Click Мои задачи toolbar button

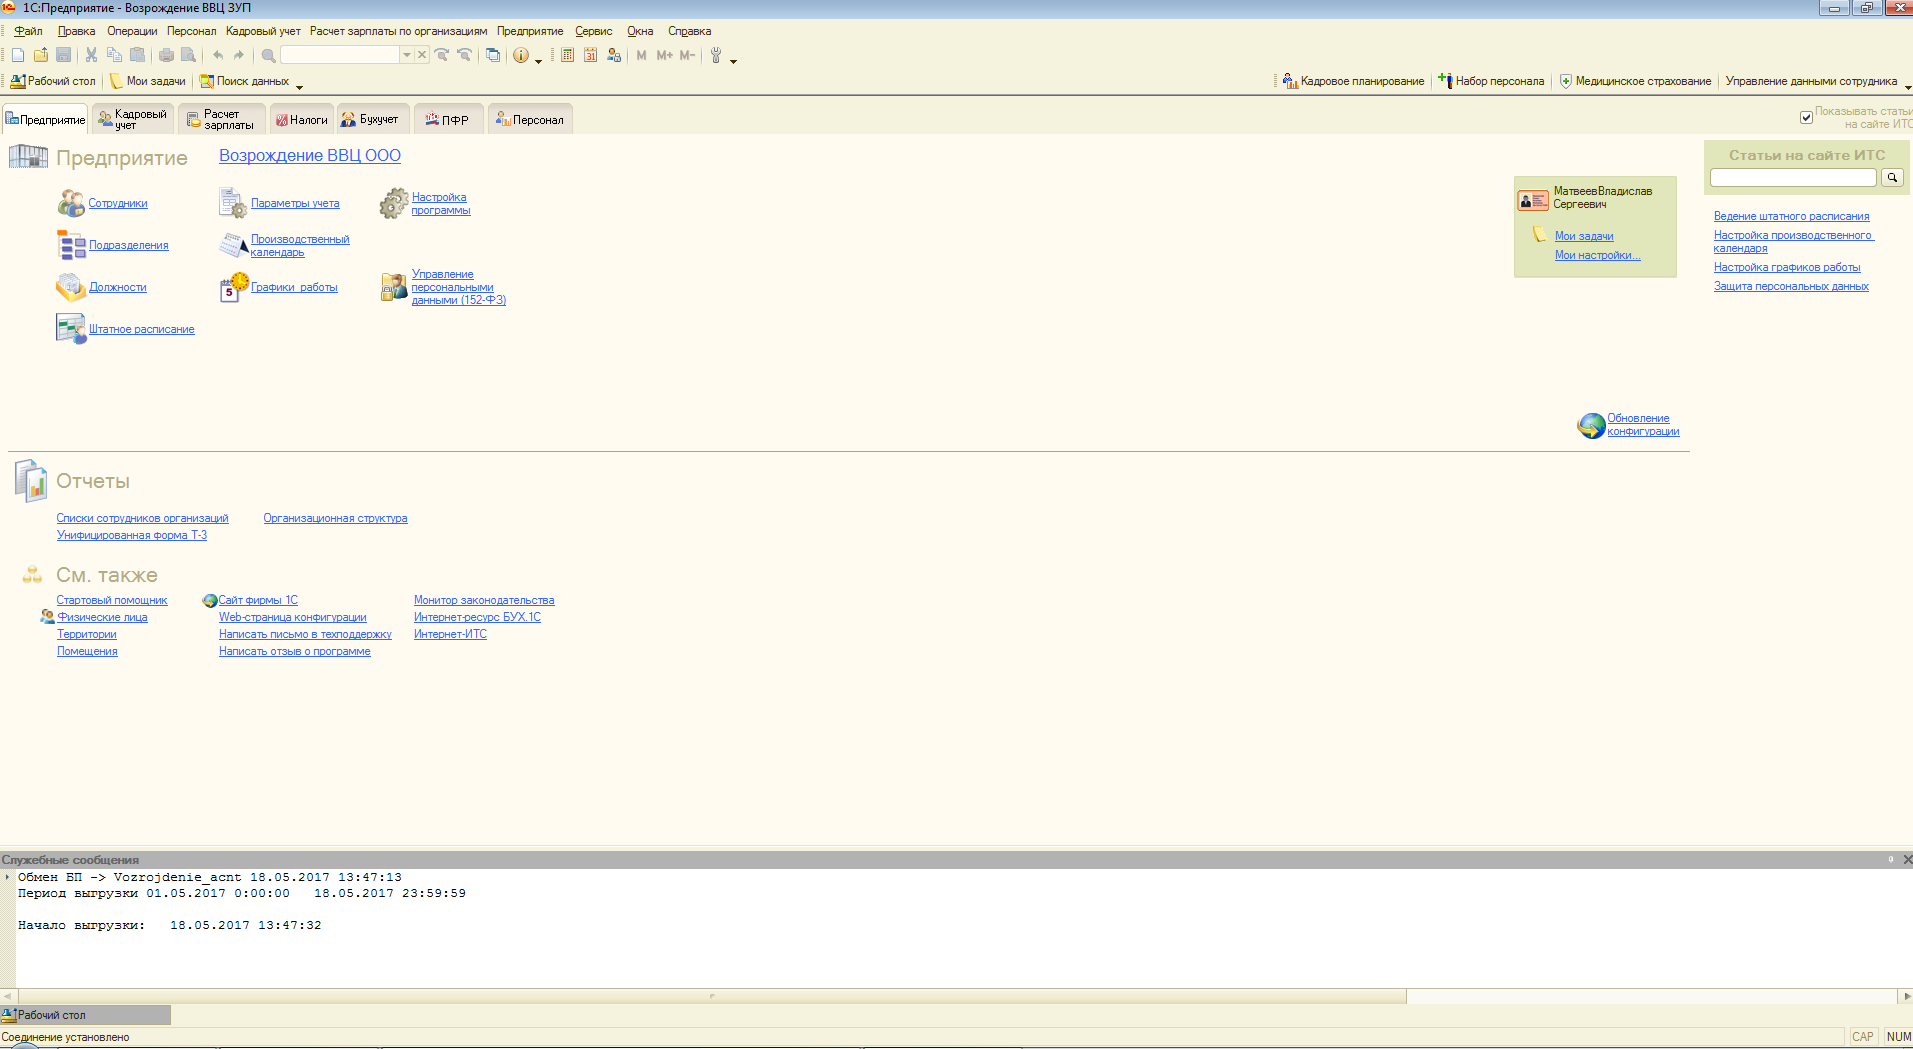pyautogui.click(x=147, y=81)
